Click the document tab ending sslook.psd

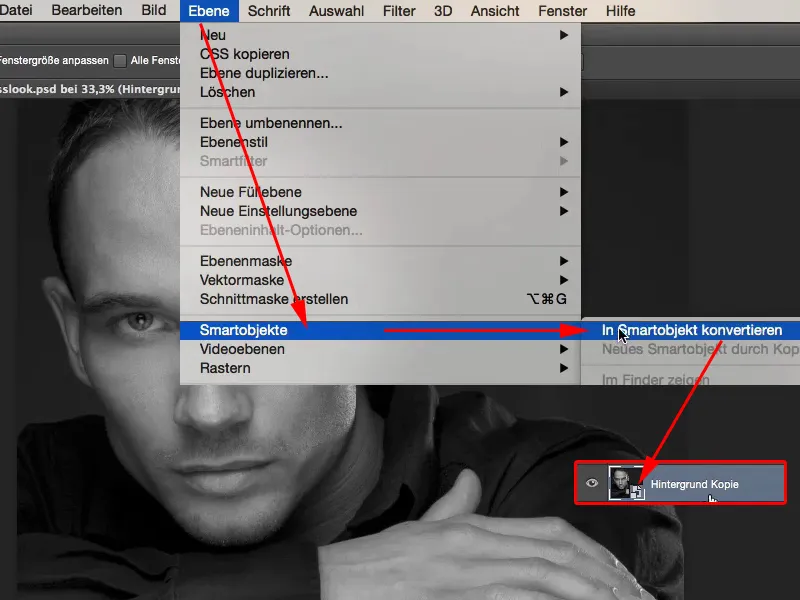click(x=90, y=89)
